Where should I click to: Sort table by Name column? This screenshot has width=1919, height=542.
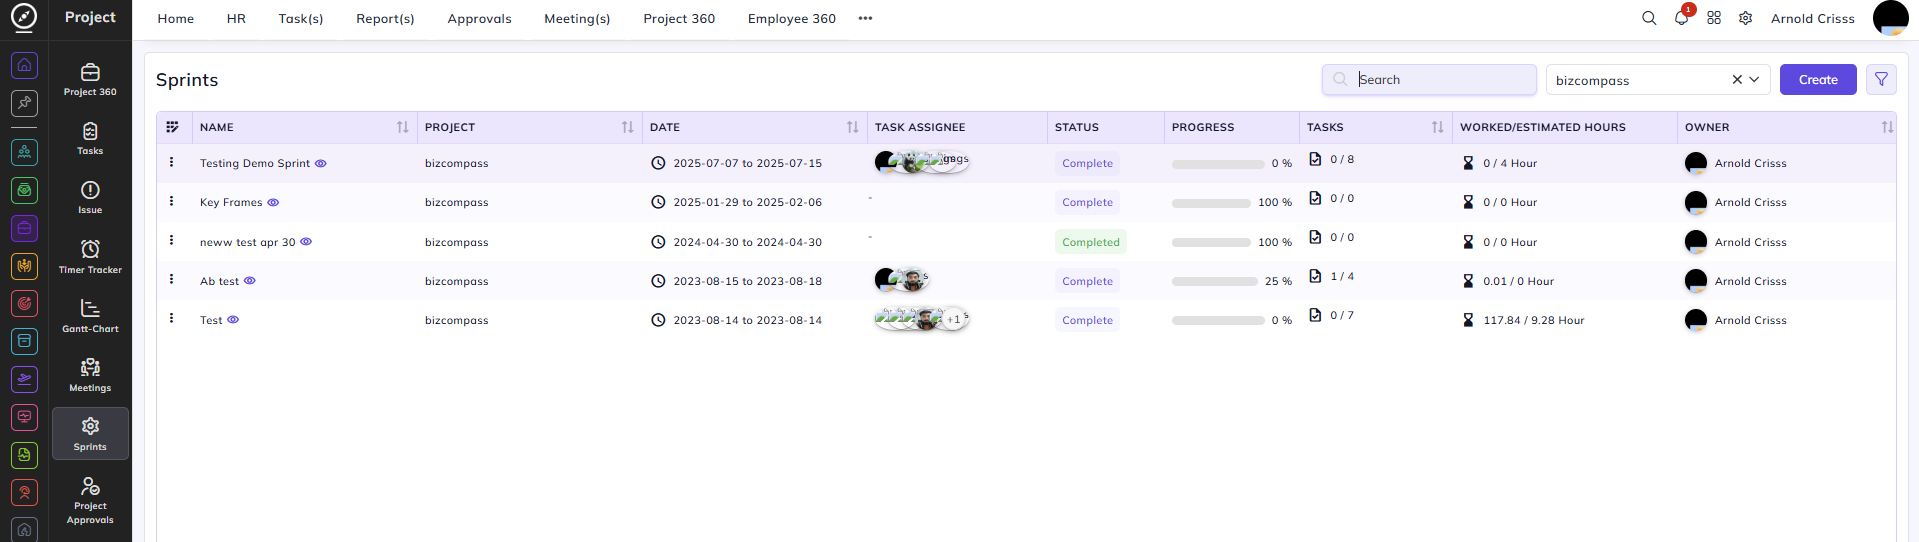(x=402, y=127)
